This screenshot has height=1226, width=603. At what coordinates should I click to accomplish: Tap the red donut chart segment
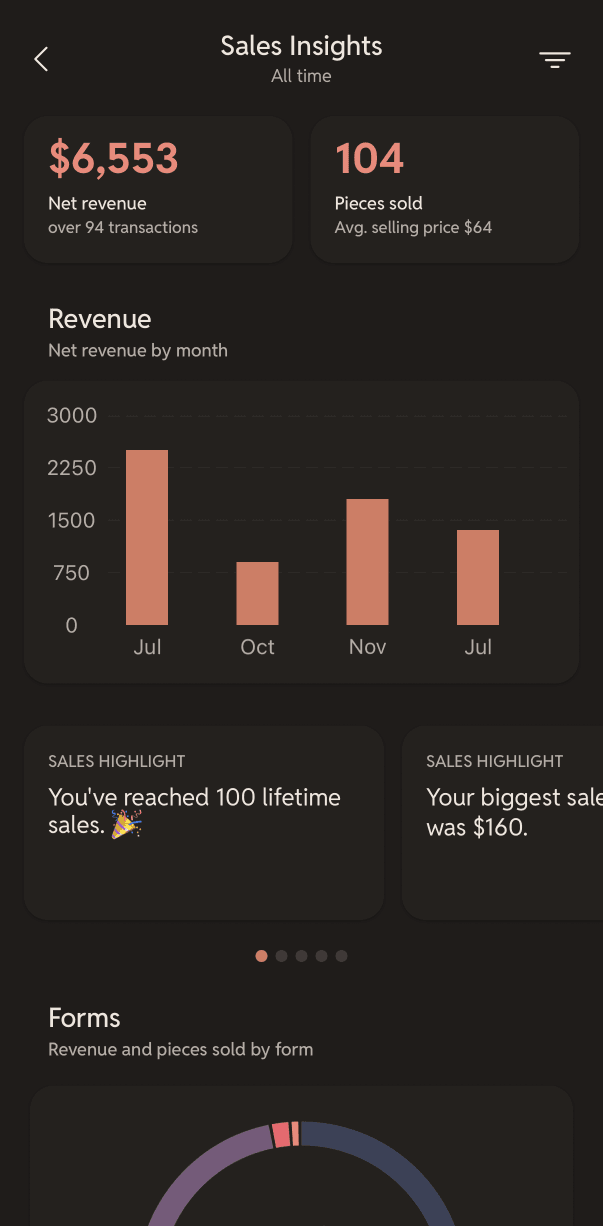click(x=282, y=1134)
